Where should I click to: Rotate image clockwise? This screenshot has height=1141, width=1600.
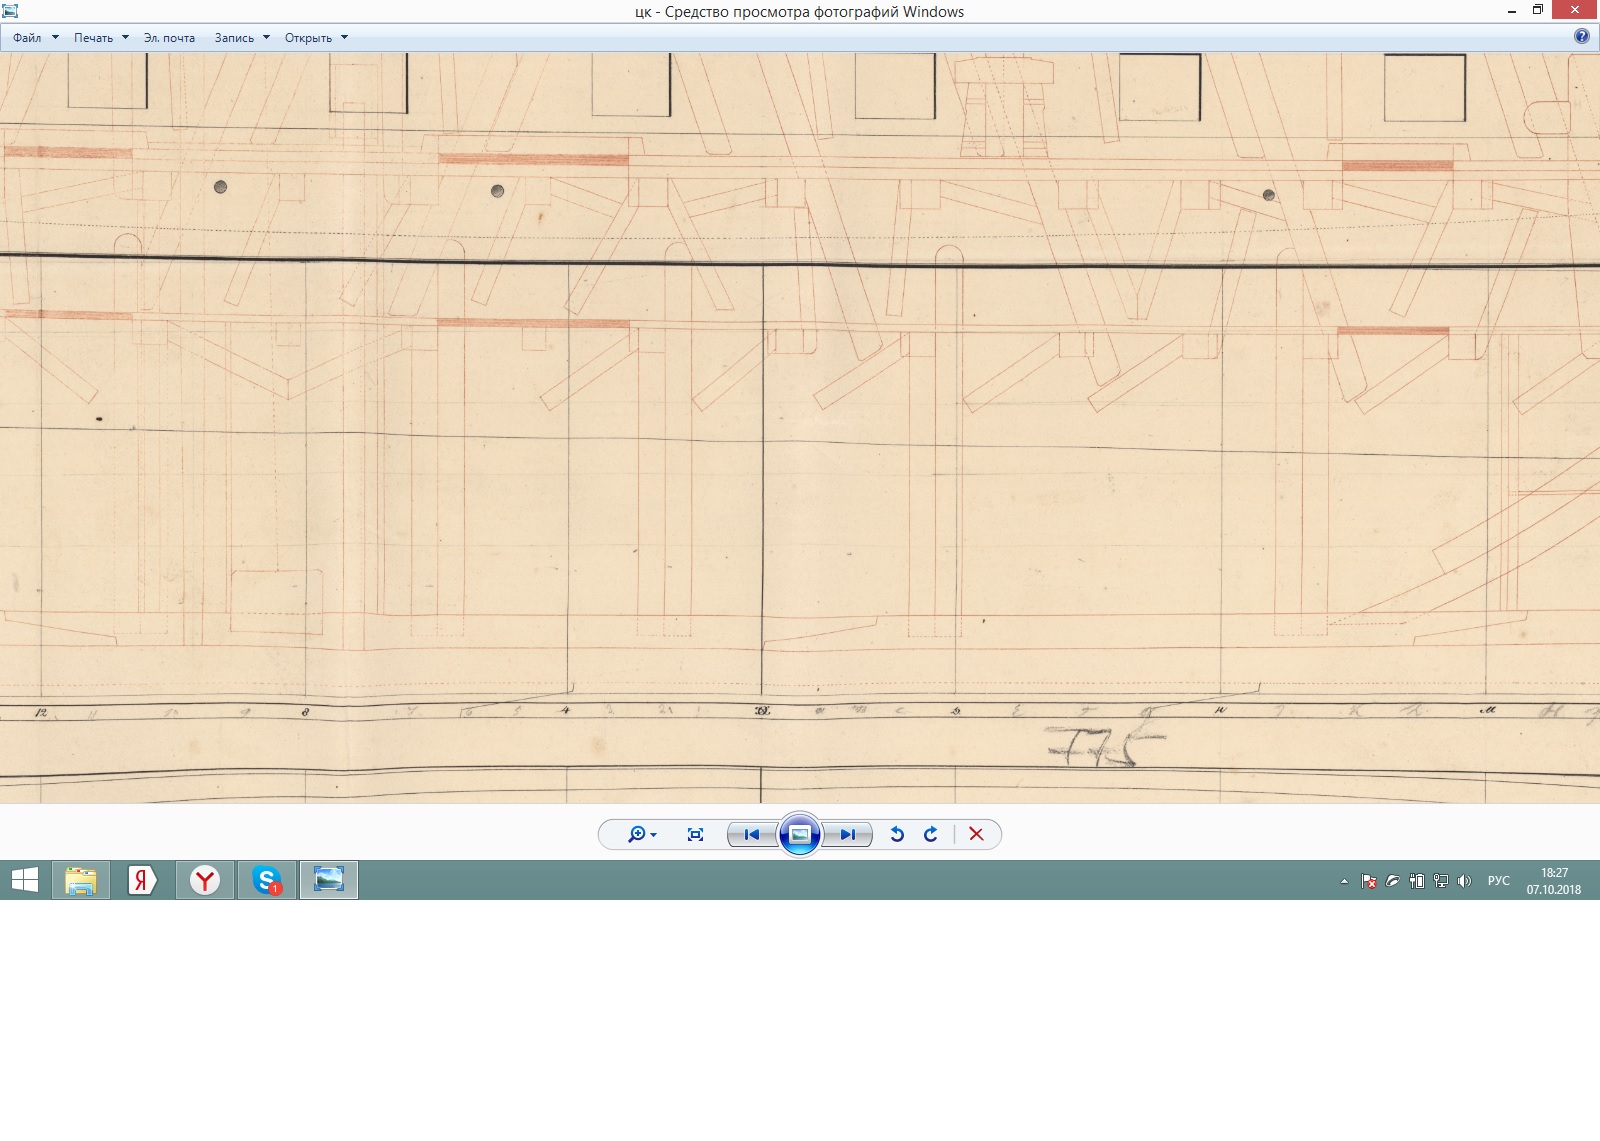930,834
